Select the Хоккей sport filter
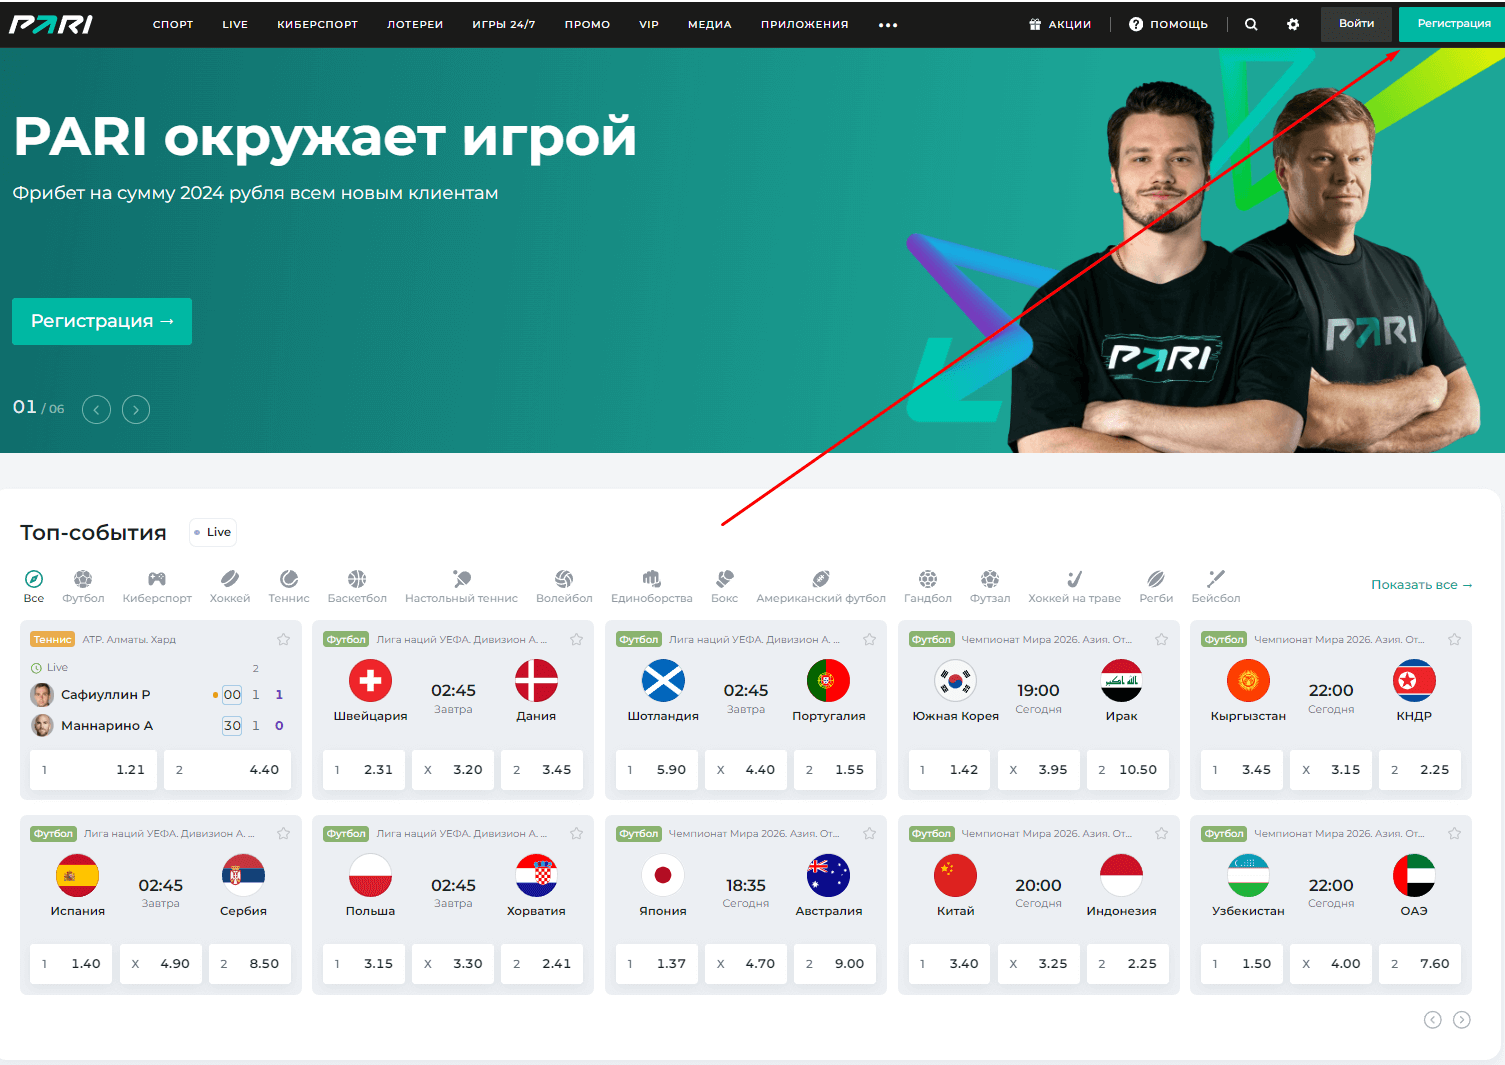The width and height of the screenshot is (1505, 1065). (230, 586)
